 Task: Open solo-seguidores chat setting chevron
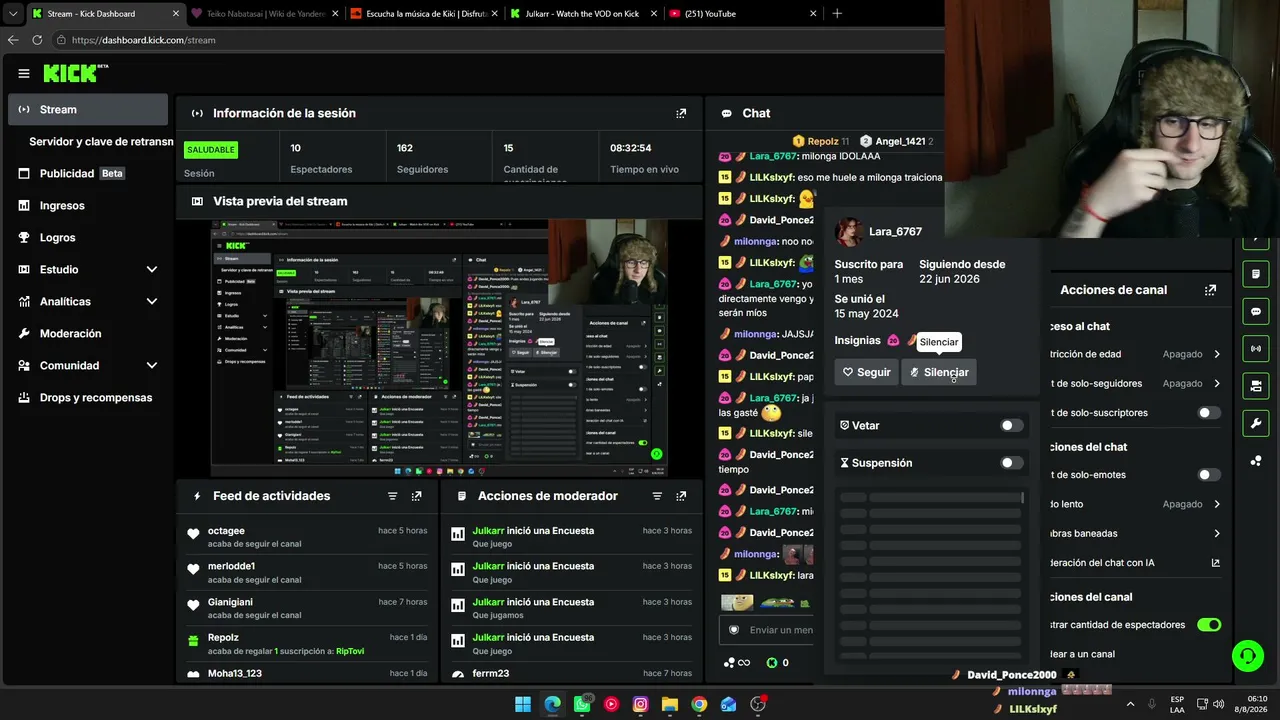tap(1217, 383)
